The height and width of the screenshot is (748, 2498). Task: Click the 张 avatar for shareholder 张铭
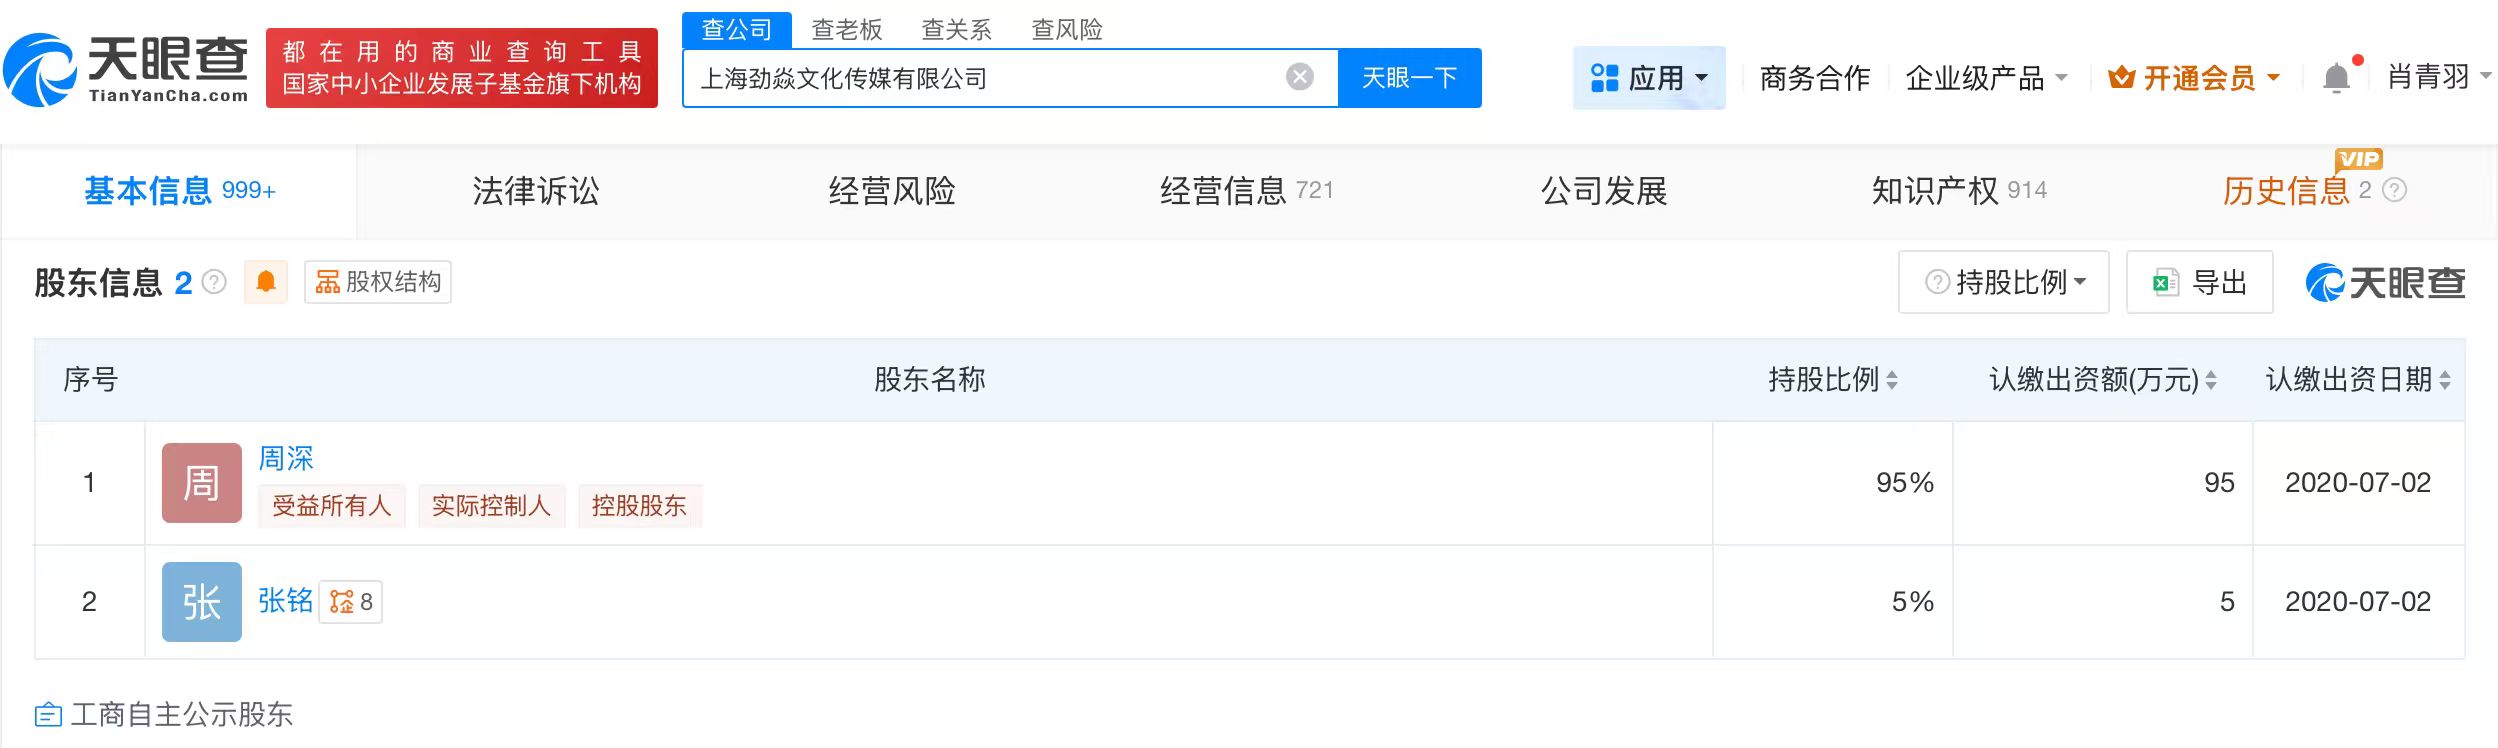[202, 602]
